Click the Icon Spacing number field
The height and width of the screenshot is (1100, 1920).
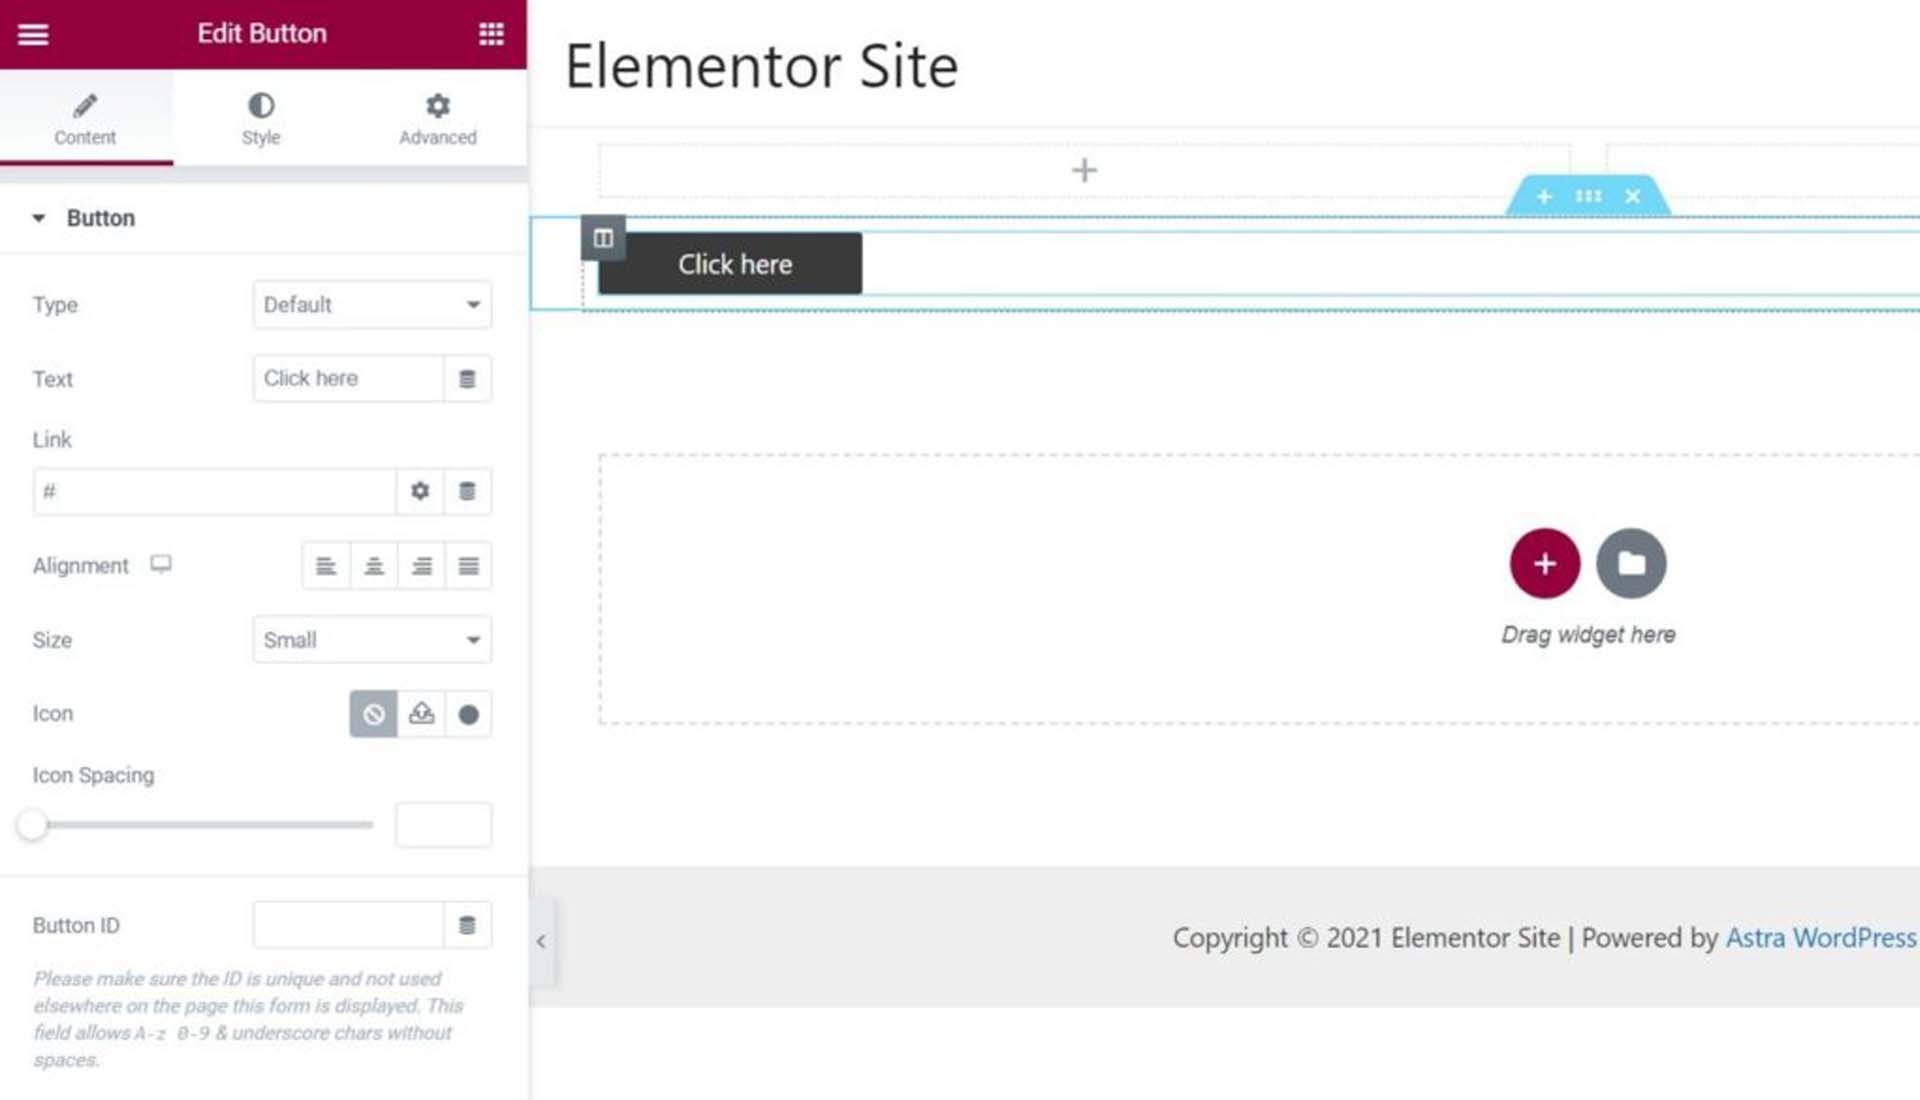[x=443, y=825]
